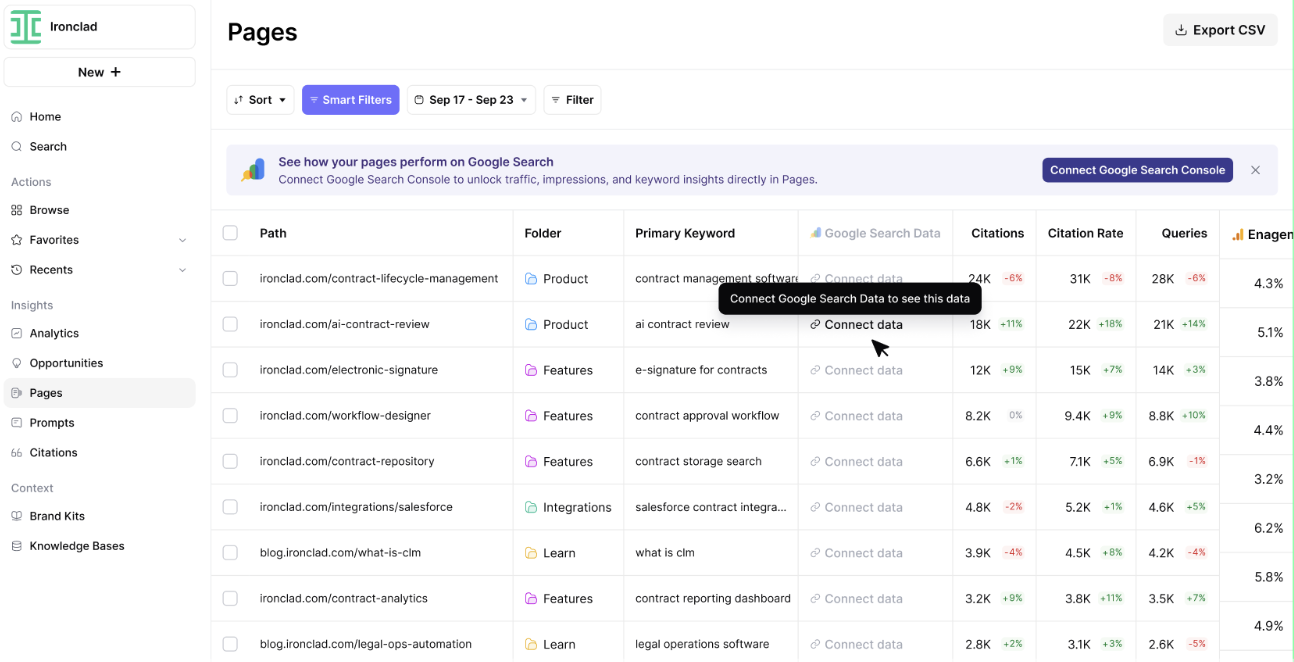Screen dimensions: 1294x662
Task: Expand the Favorites section chevron
Action: coord(182,241)
